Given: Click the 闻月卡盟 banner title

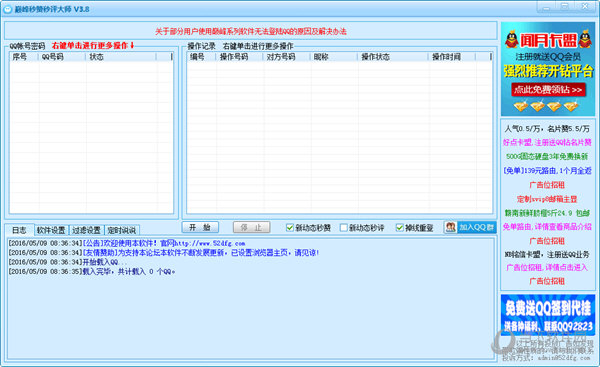Looking at the screenshot, I should coord(548,40).
